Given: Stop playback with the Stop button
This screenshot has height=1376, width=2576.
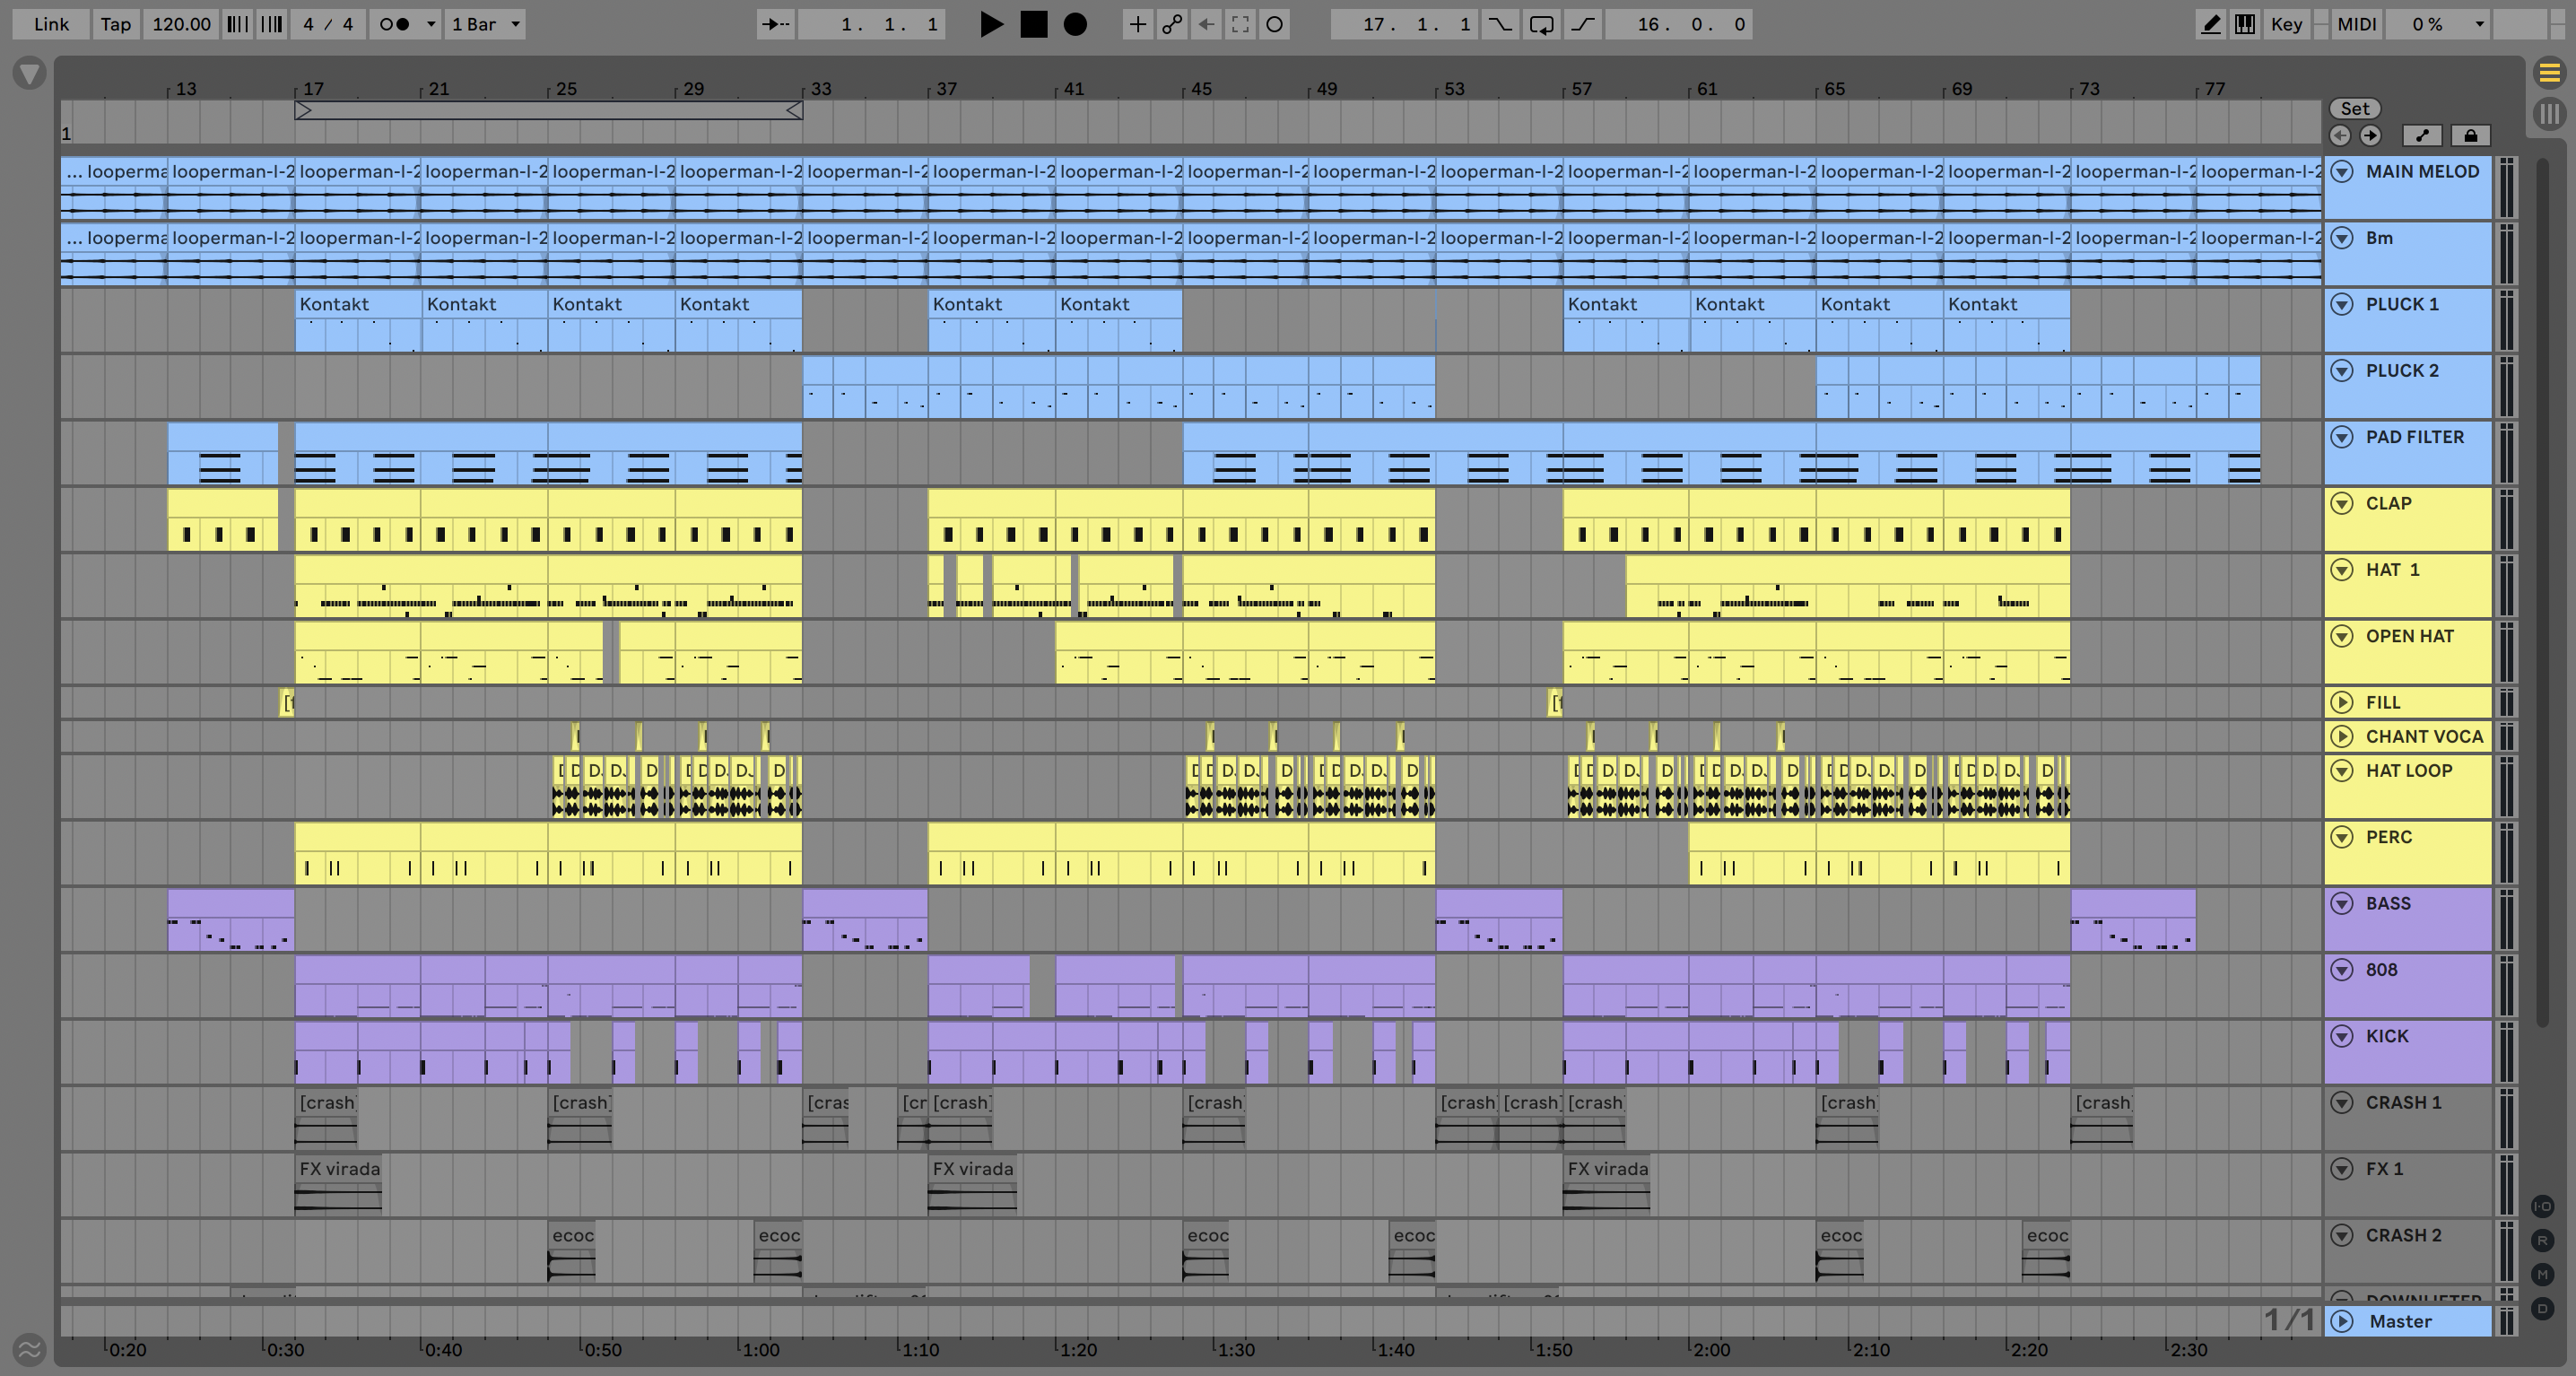Looking at the screenshot, I should point(1033,25).
